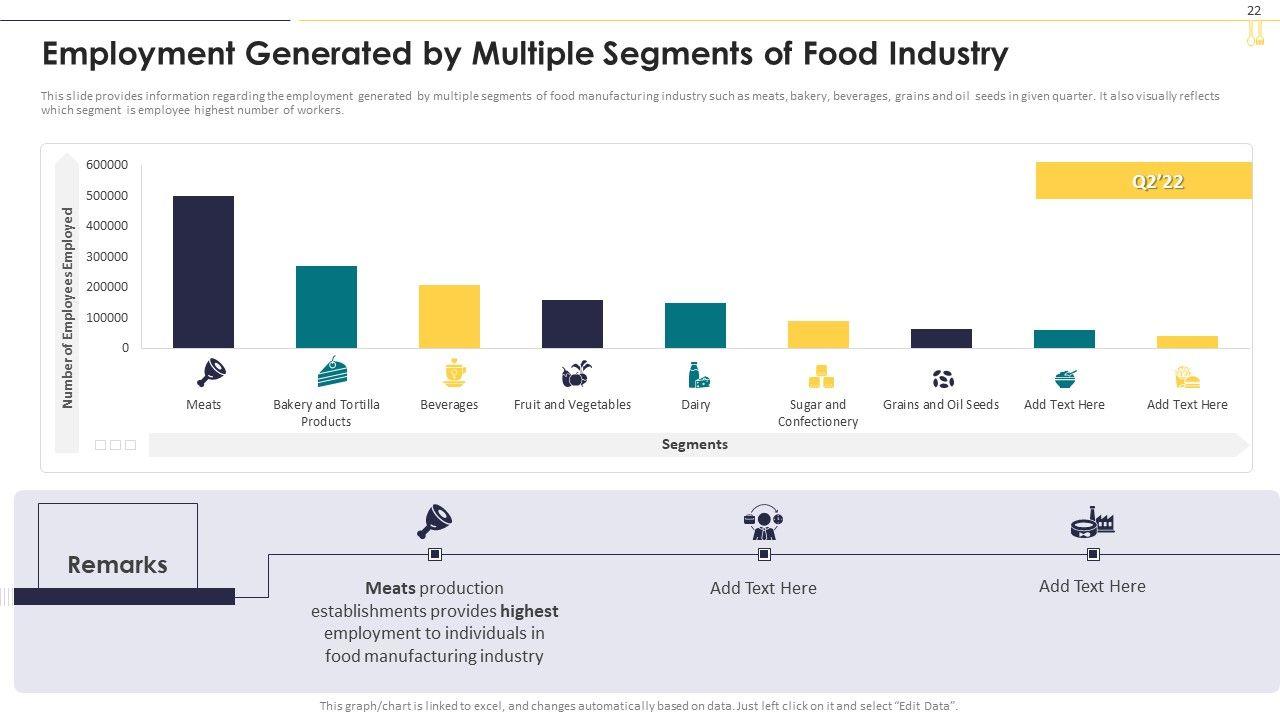Image resolution: width=1280 pixels, height=720 pixels.
Task: Select the worker icon in Remarks timeline
Action: tap(763, 522)
